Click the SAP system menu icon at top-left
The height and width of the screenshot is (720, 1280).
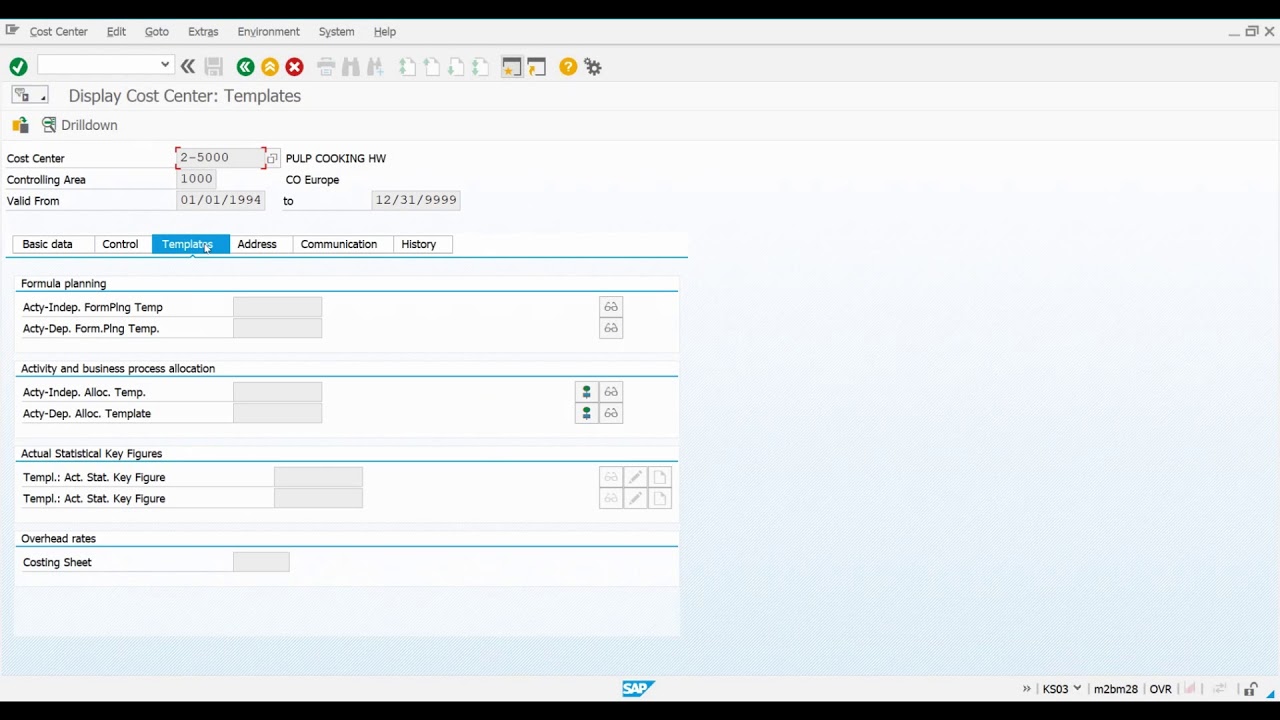(12, 31)
